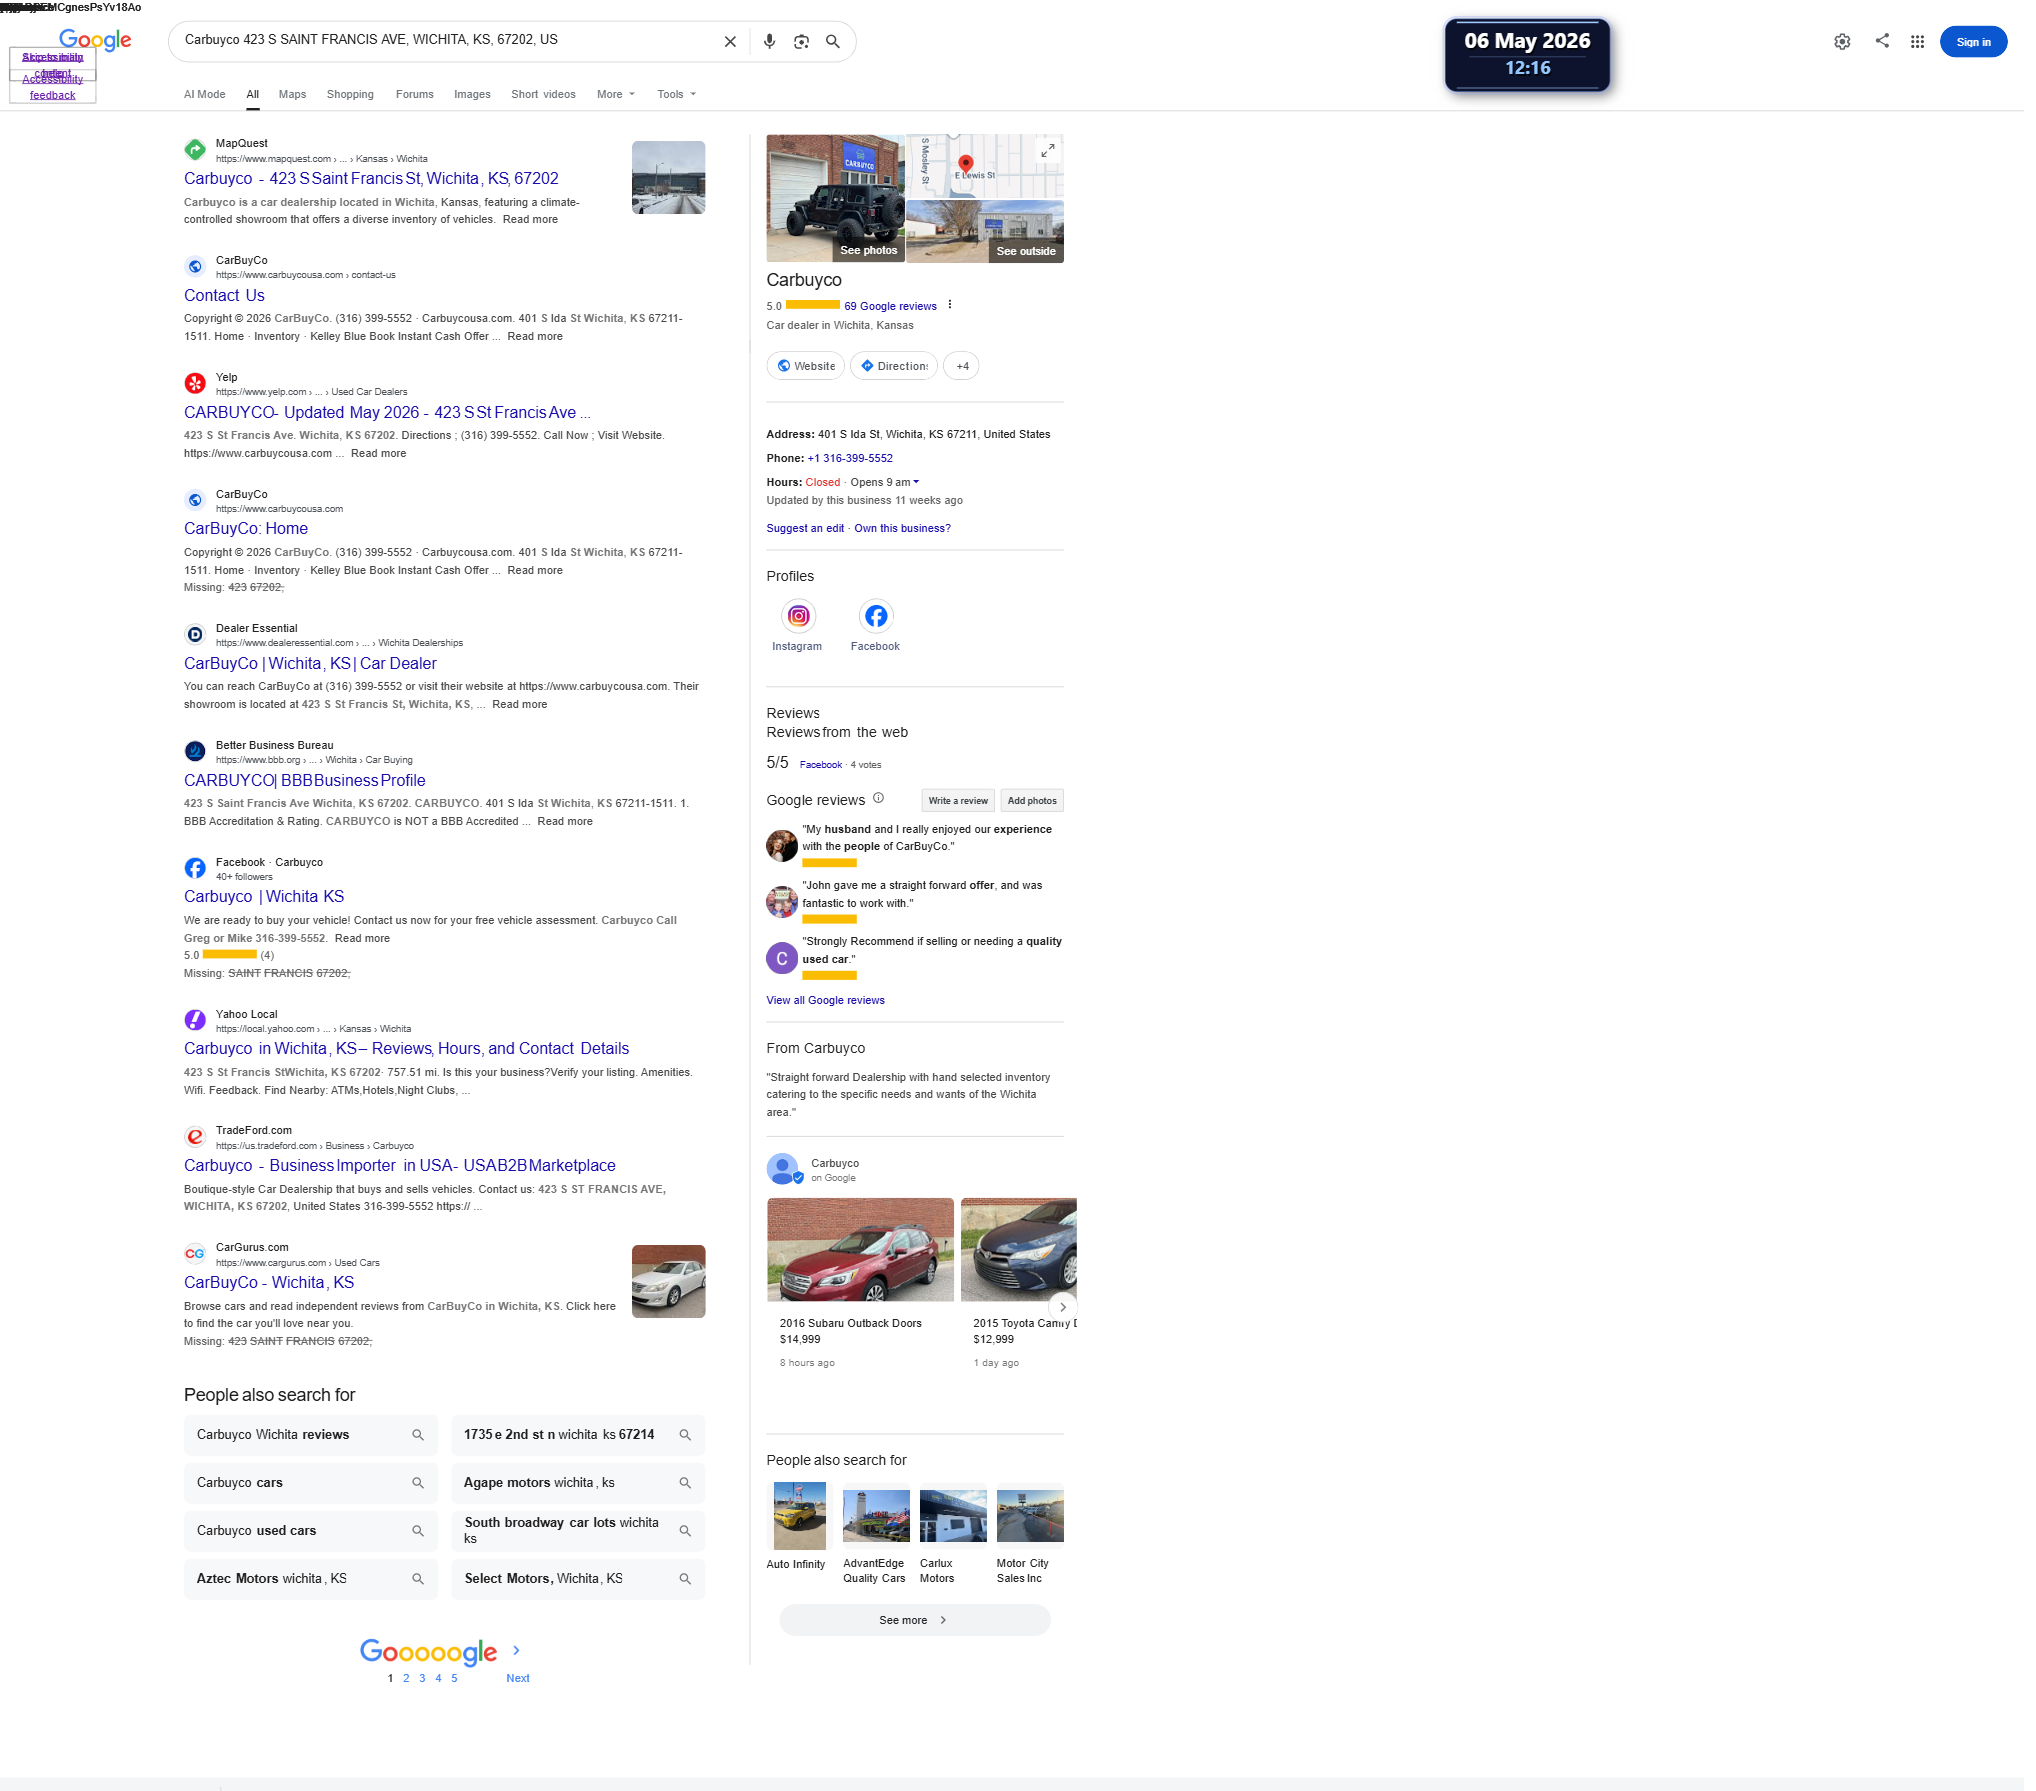The image size is (2036, 1791).
Task: Open Carbuyco's Instagram profile icon
Action: tap(798, 616)
